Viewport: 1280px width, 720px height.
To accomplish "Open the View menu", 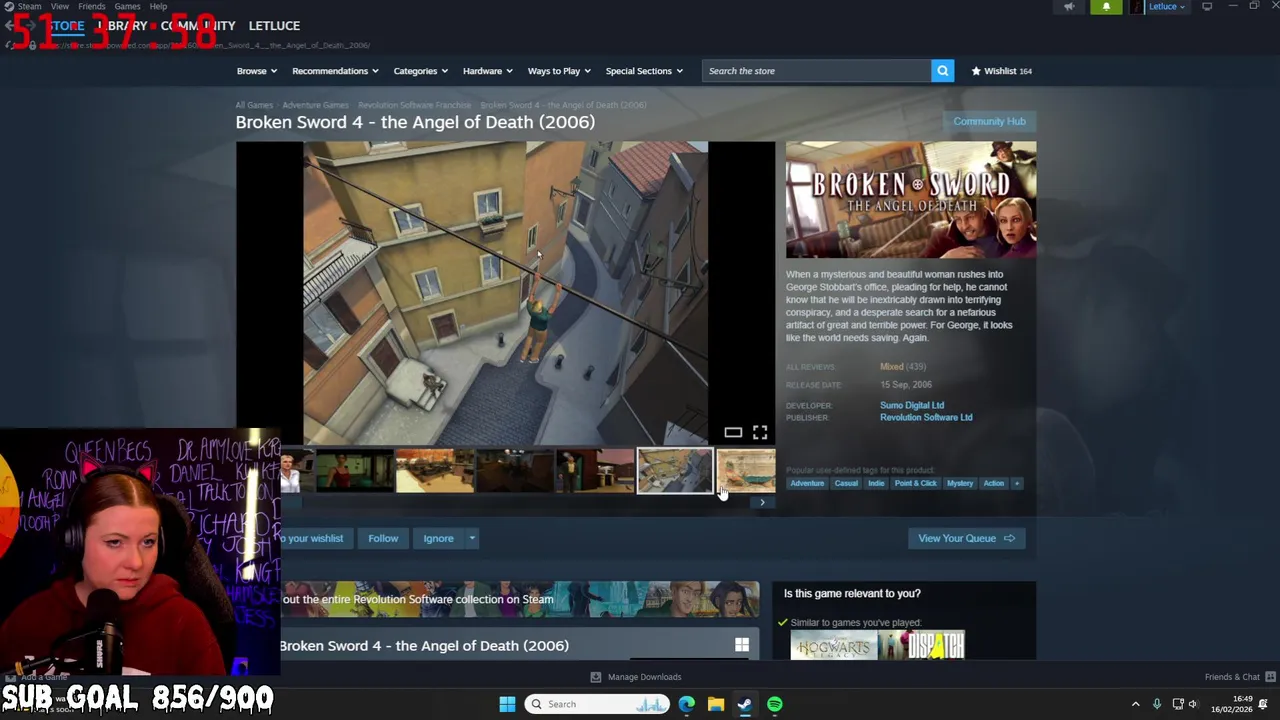I will (x=60, y=6).
